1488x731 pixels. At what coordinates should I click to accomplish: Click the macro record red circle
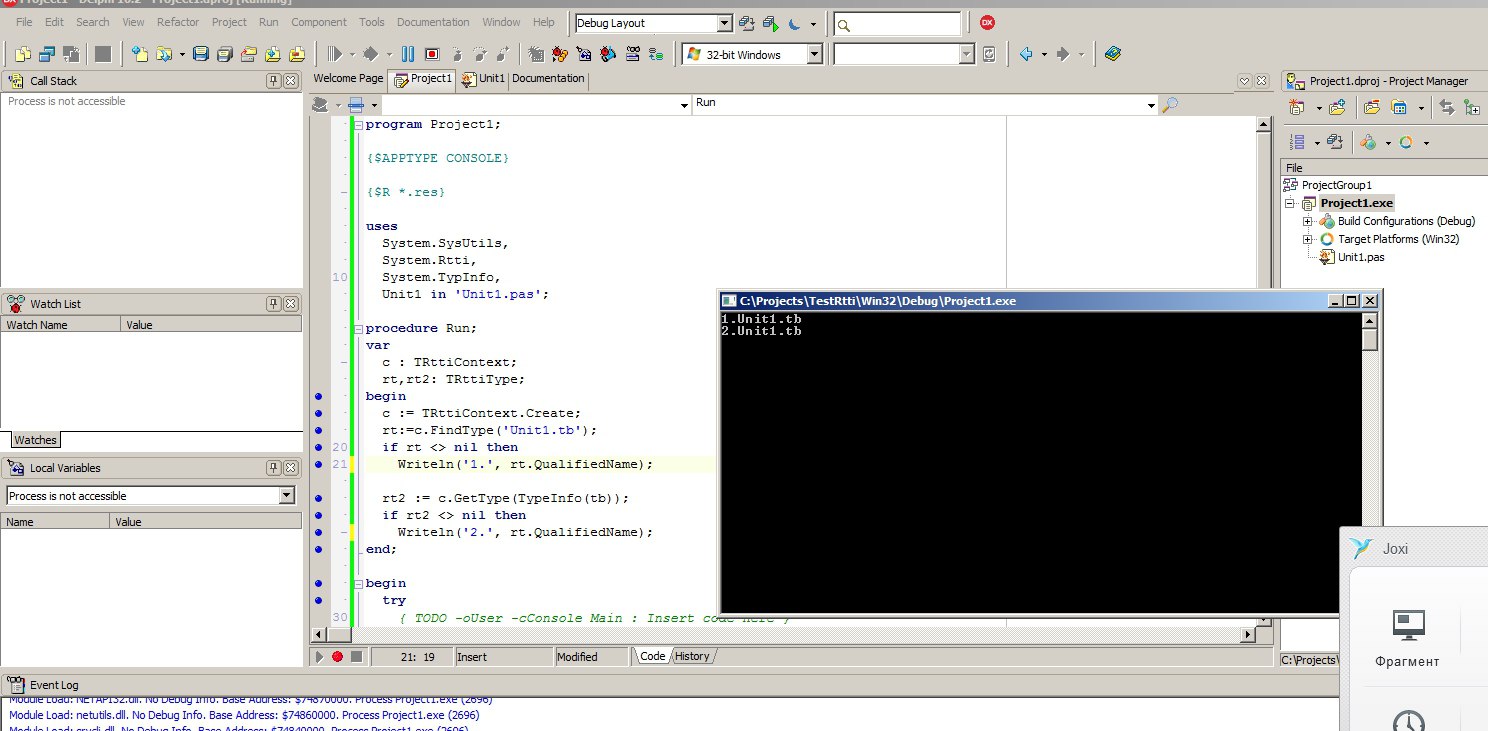[337, 657]
